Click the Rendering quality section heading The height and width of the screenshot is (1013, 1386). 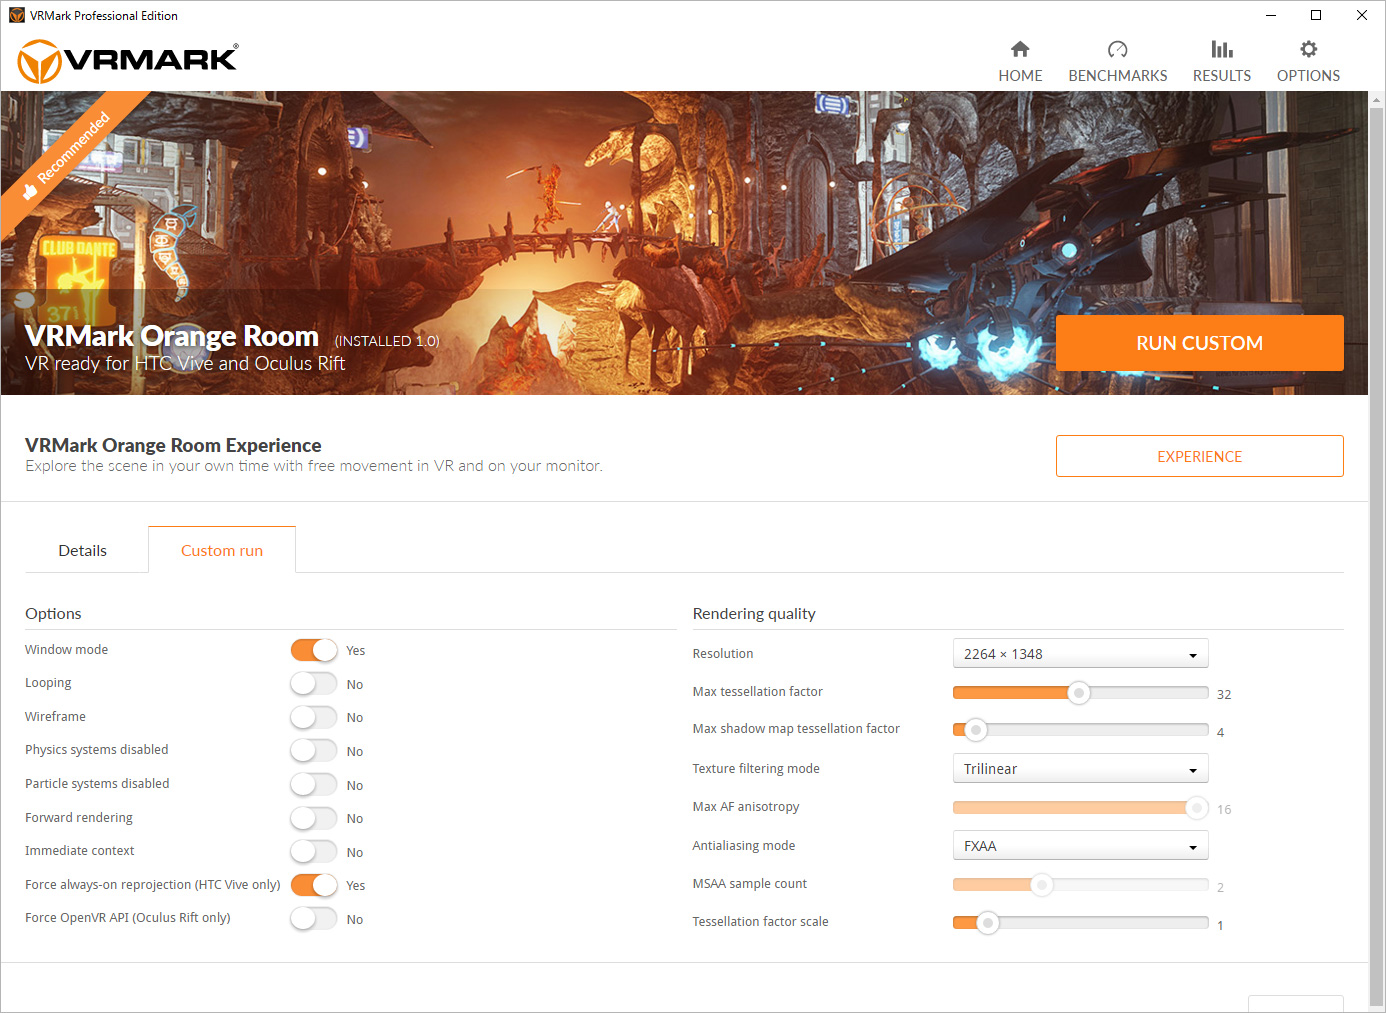(x=754, y=613)
